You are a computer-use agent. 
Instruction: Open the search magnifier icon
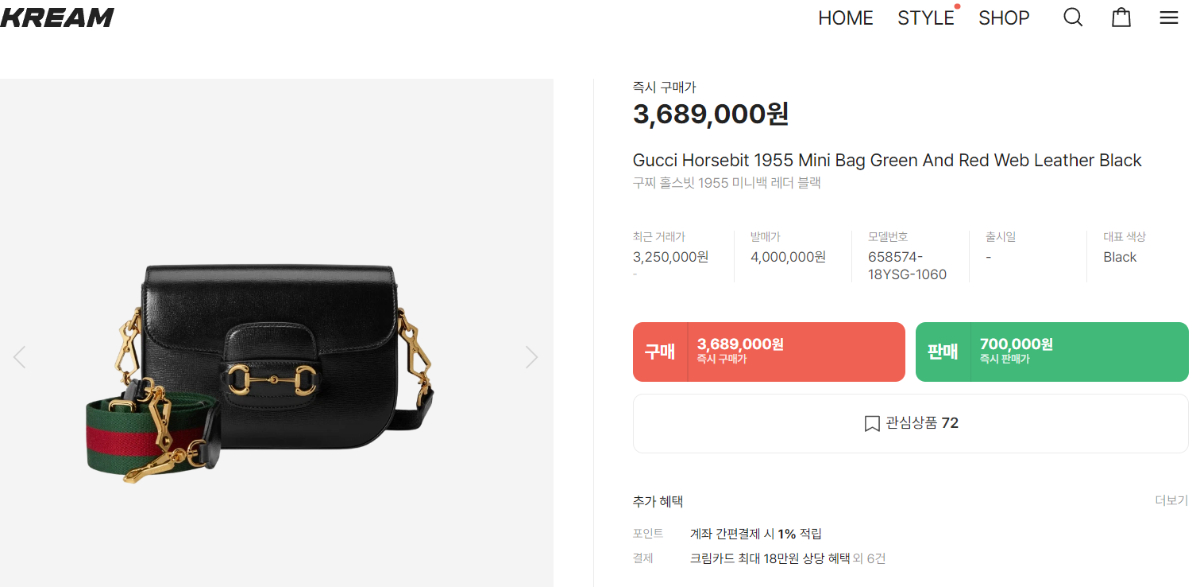[x=1073, y=18]
